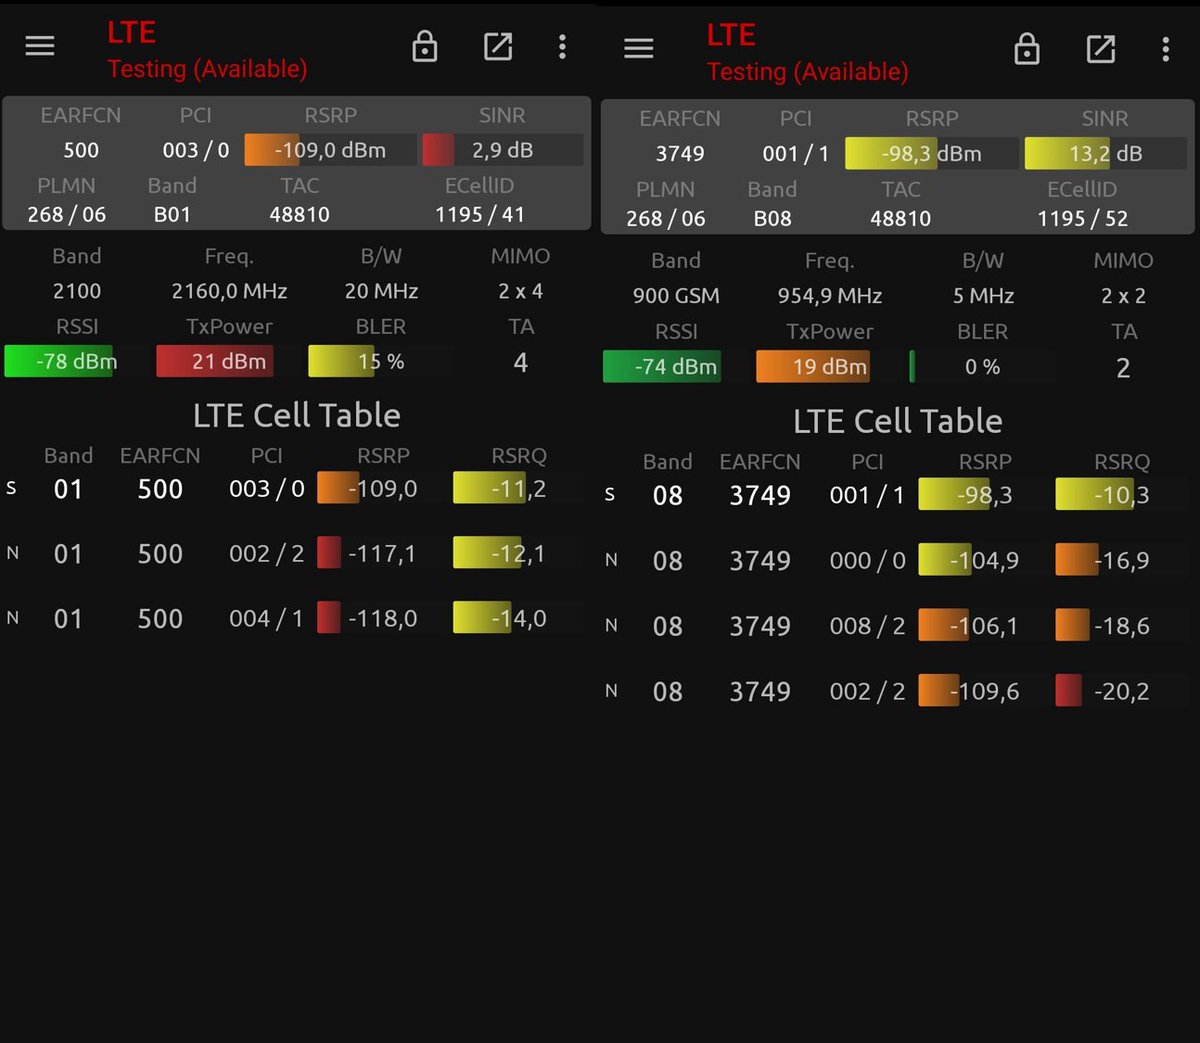The width and height of the screenshot is (1200, 1043).
Task: Click Band value B08 in right header
Action: click(x=772, y=218)
